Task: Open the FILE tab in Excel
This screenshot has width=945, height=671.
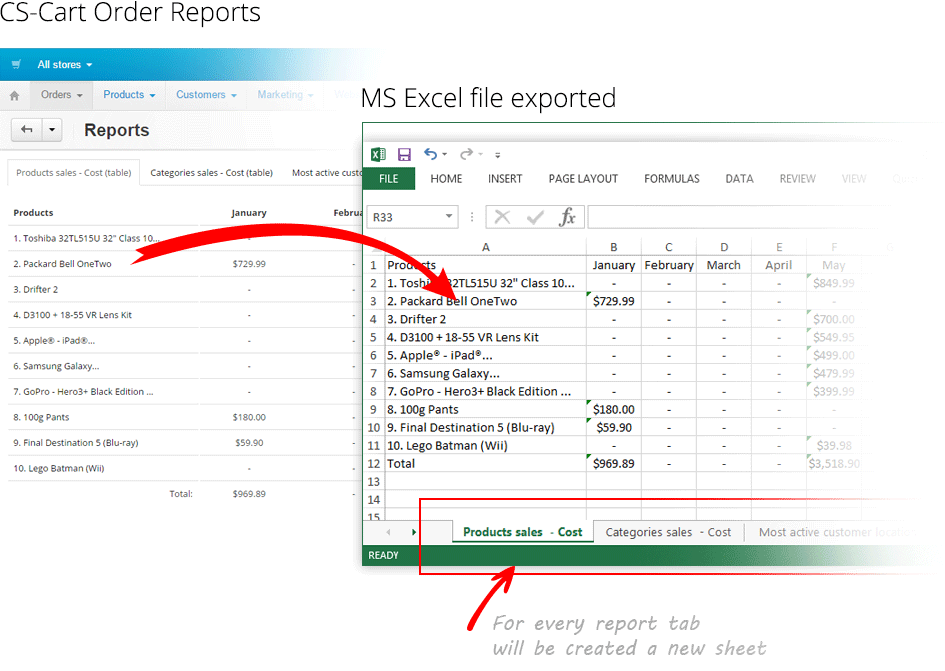Action: point(388,179)
